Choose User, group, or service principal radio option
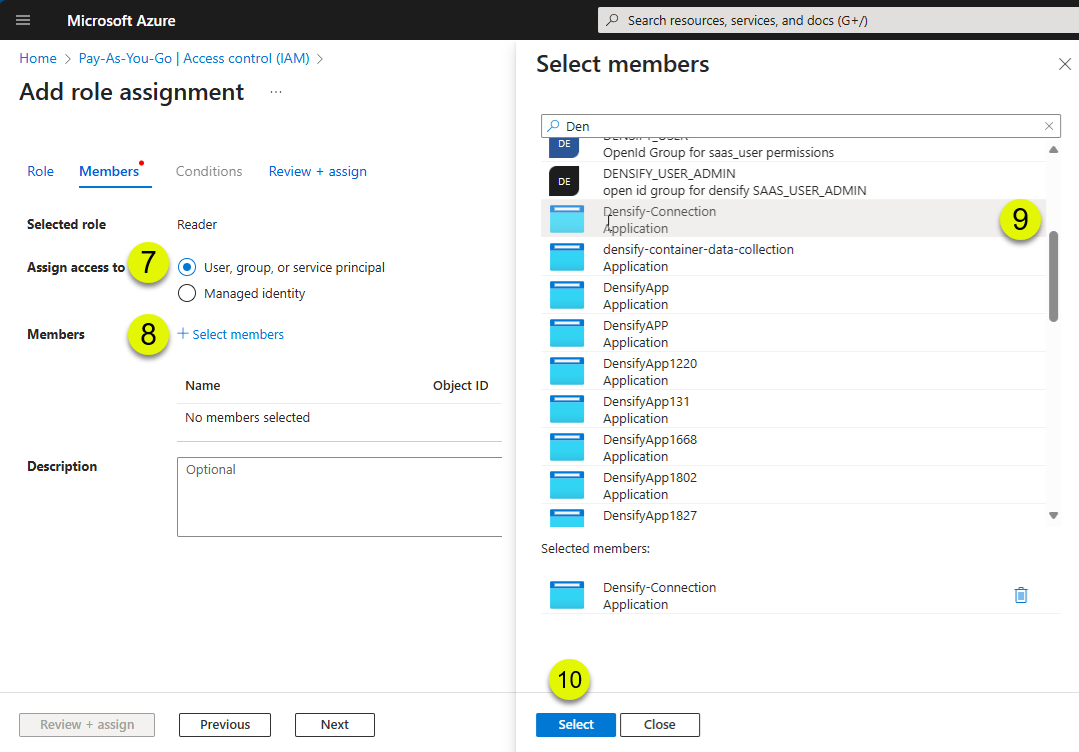The width and height of the screenshot is (1079, 752). [x=187, y=267]
